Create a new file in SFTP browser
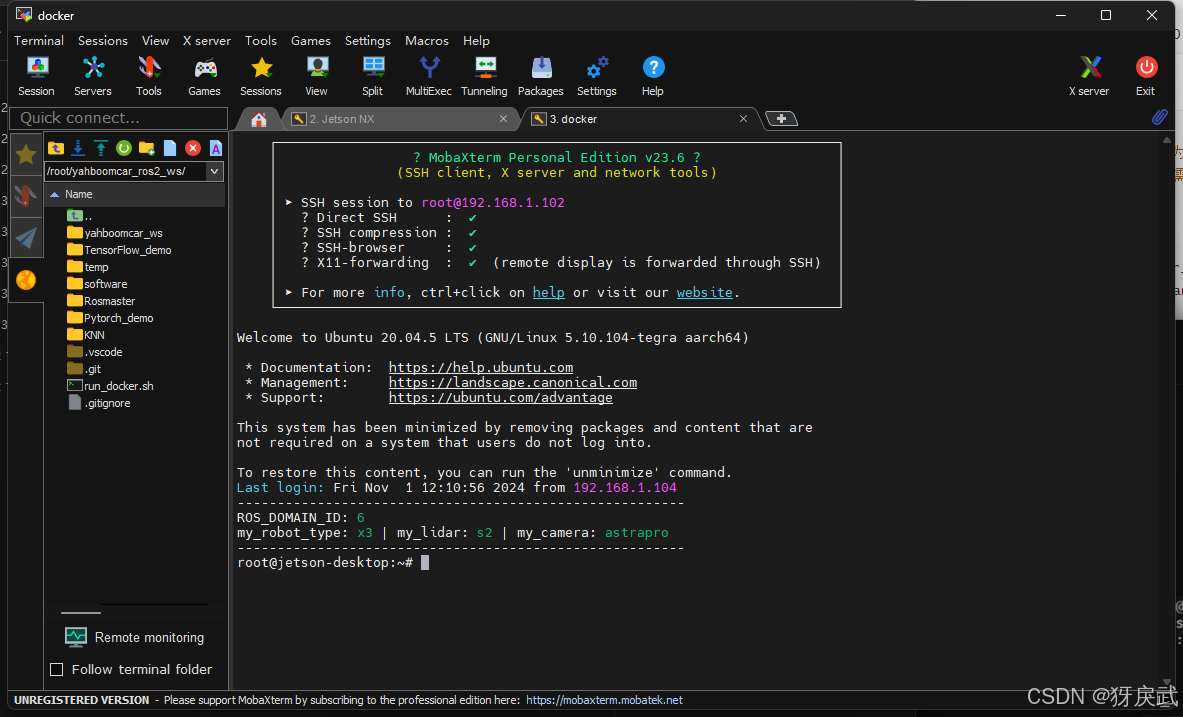 [x=170, y=148]
